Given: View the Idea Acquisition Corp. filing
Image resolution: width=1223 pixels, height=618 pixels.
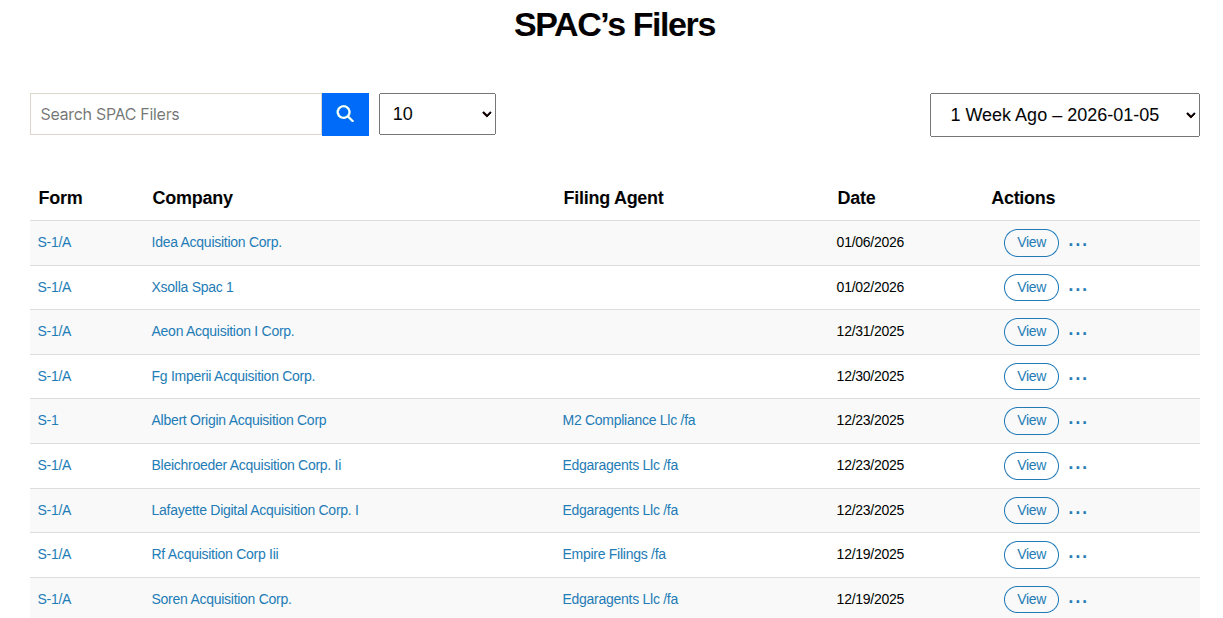Looking at the screenshot, I should click(x=1031, y=243).
